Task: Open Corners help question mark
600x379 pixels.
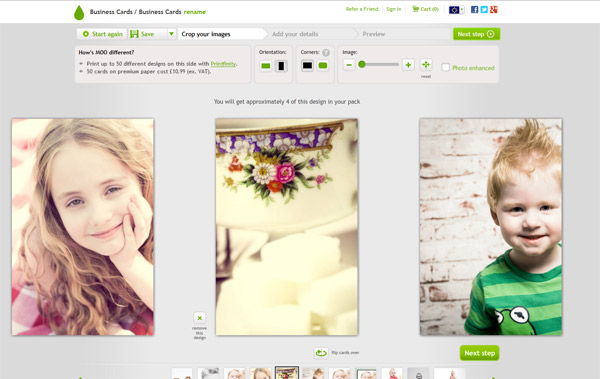Action: click(326, 52)
